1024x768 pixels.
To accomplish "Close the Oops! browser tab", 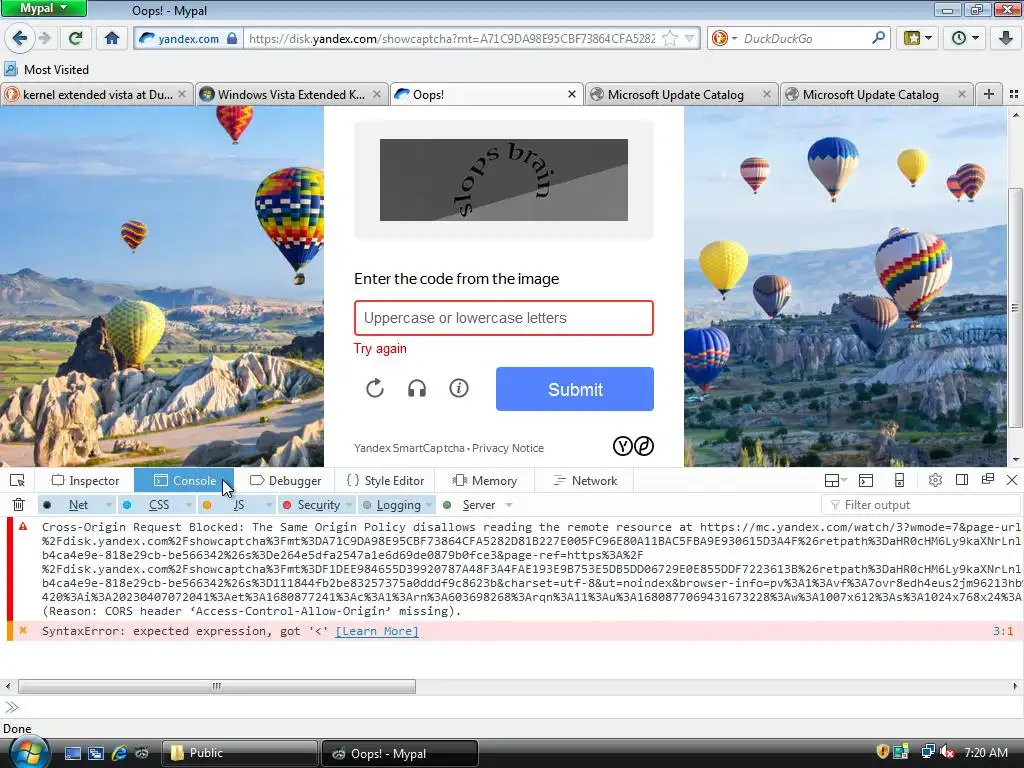I will pyautogui.click(x=571, y=94).
